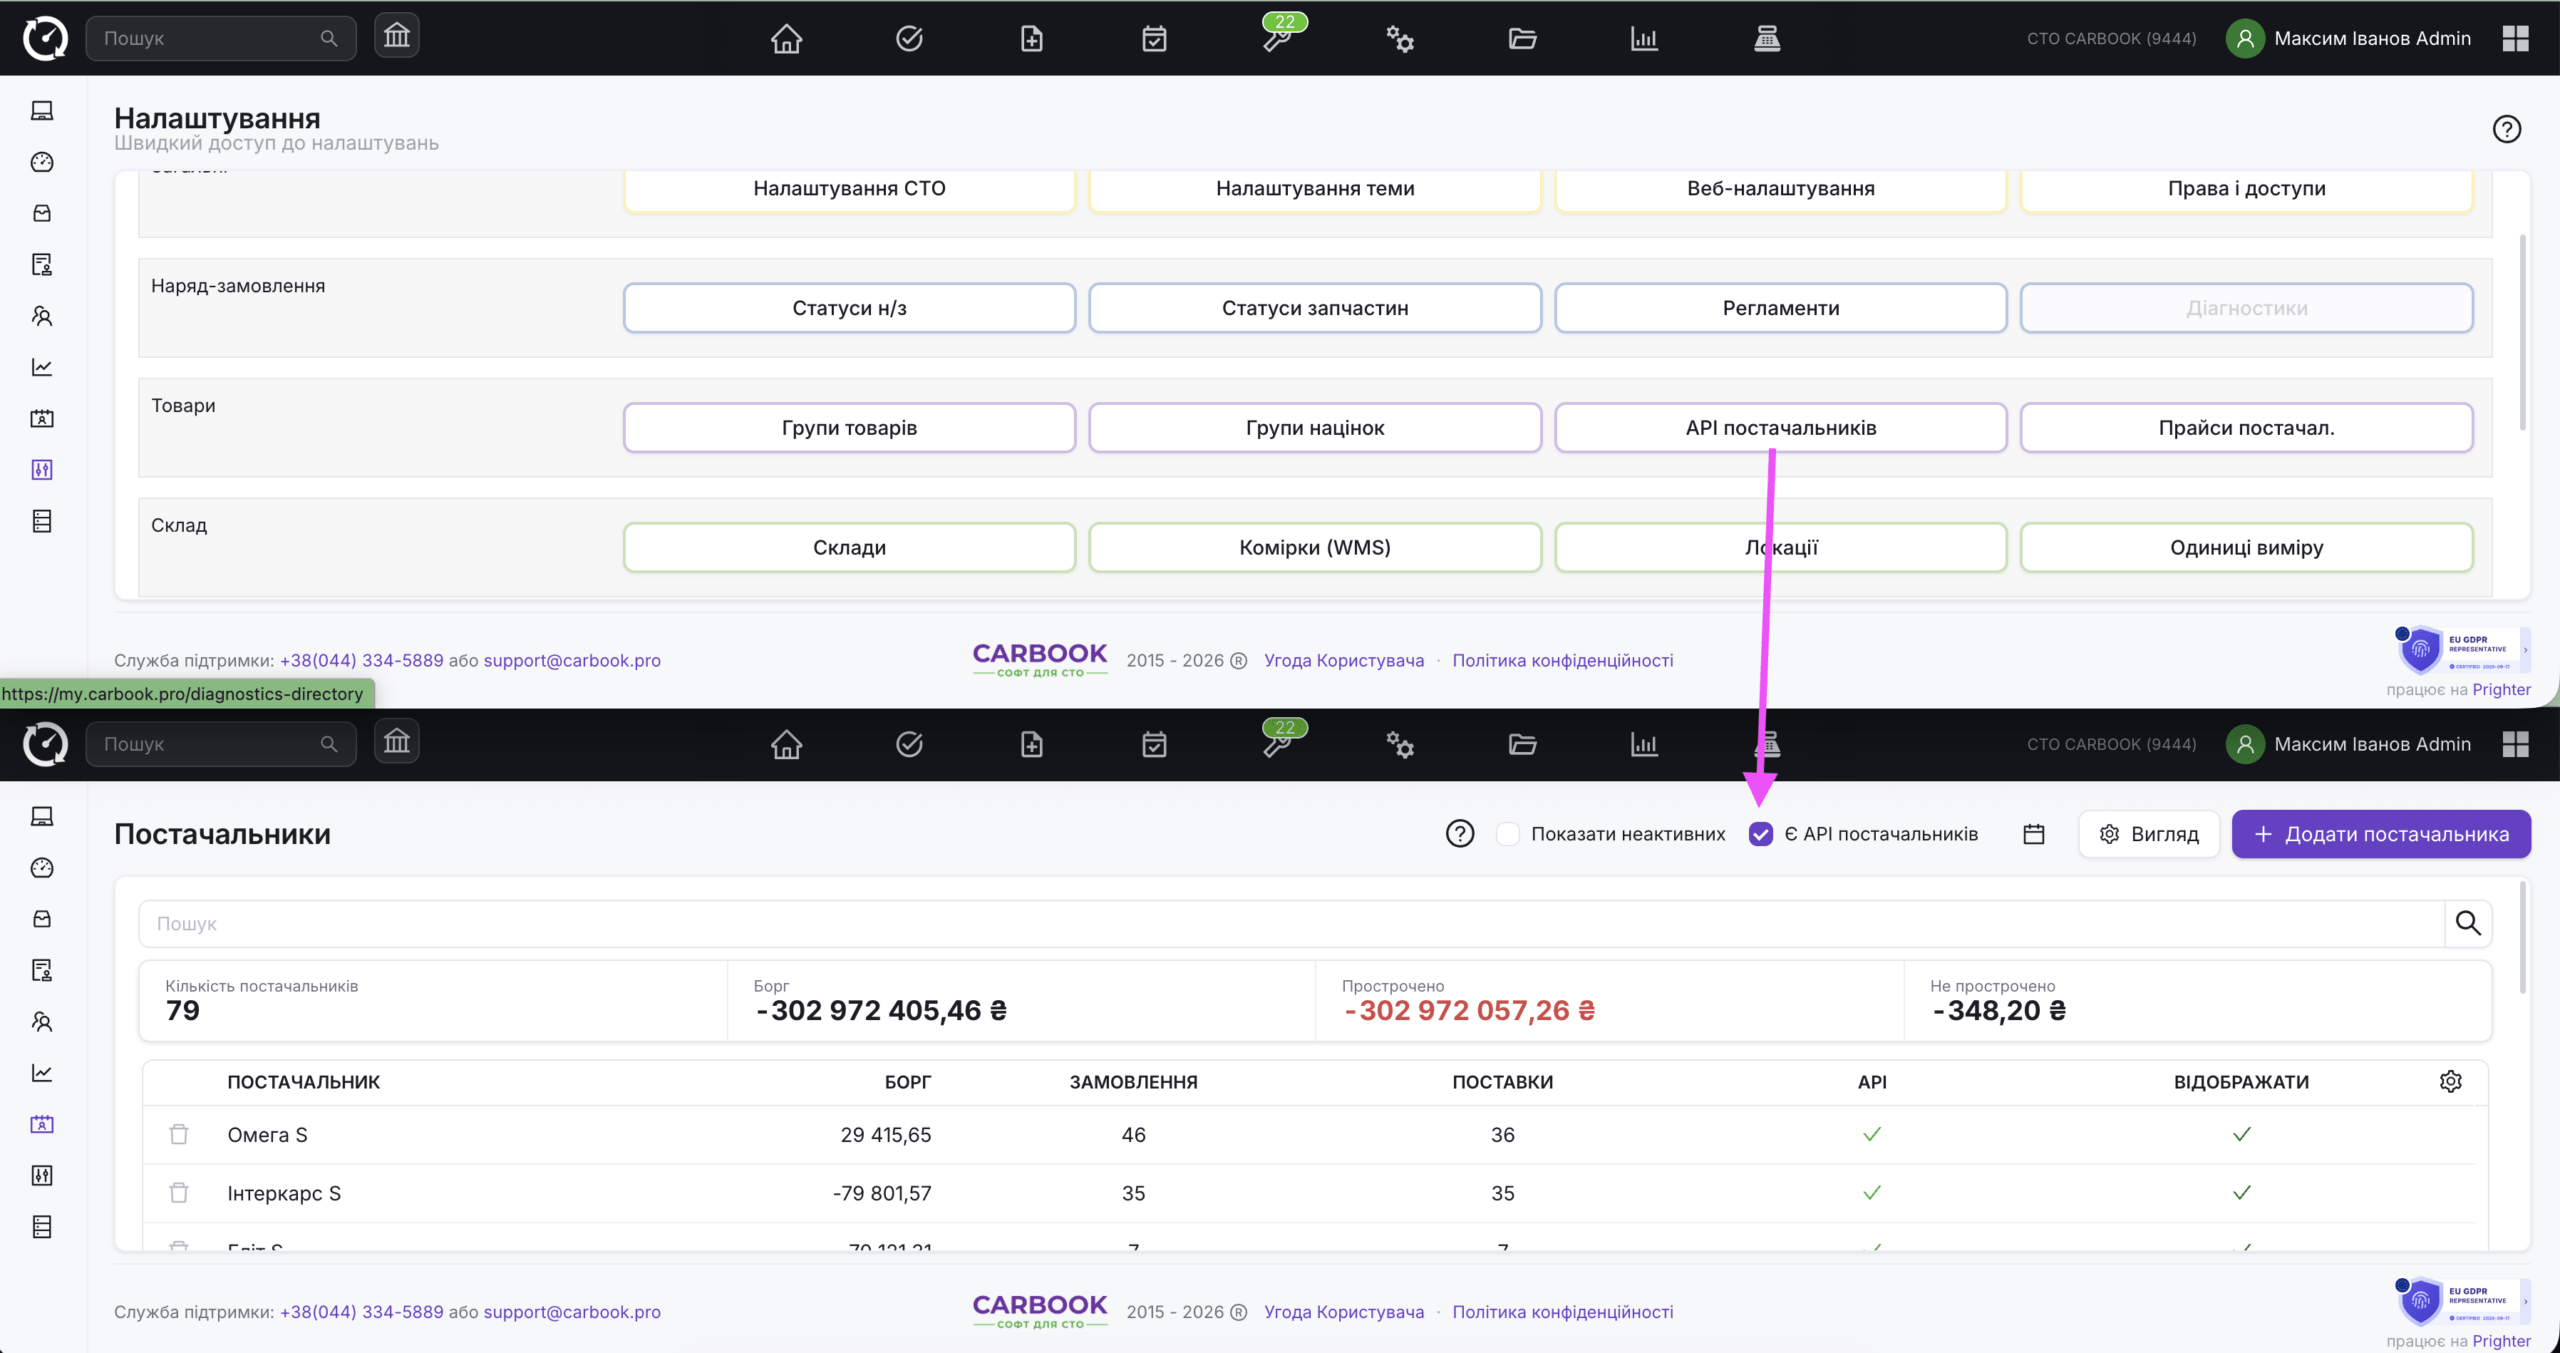Screen dimensions: 2560x1353
Task: Click the help icon on the Налаштування page
Action: [x=2507, y=129]
